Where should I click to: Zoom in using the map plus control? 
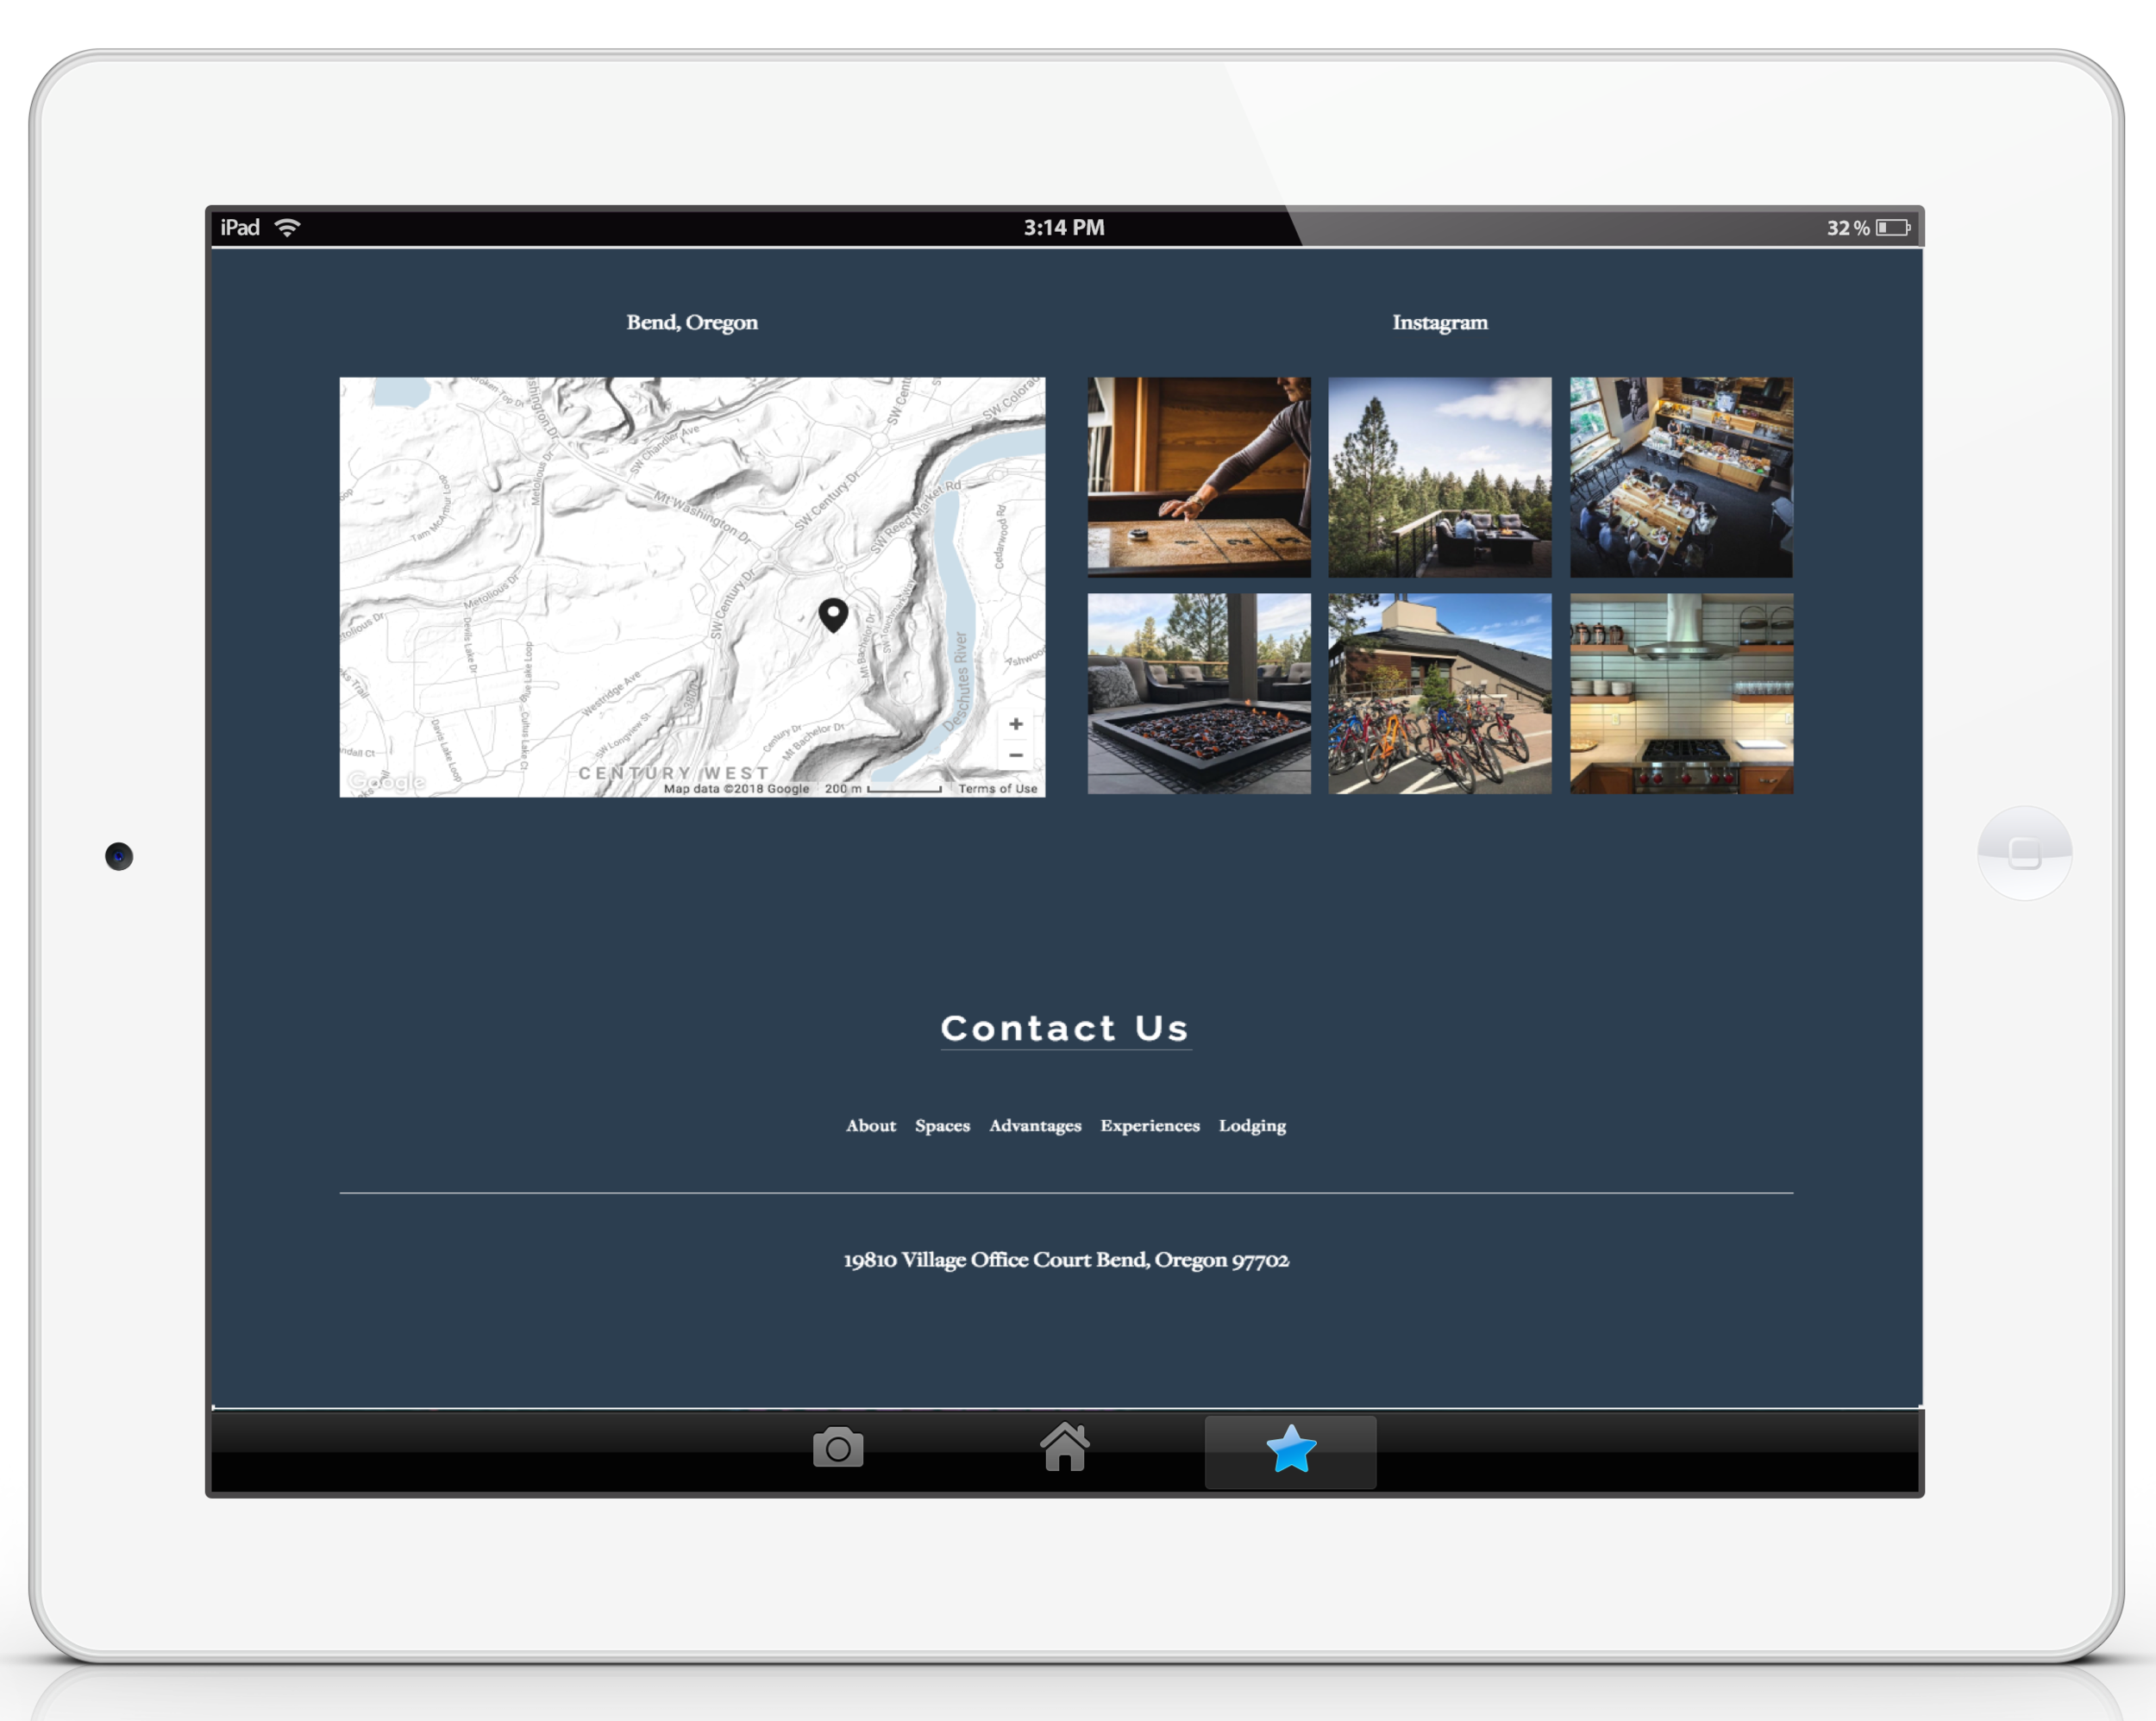(1016, 723)
